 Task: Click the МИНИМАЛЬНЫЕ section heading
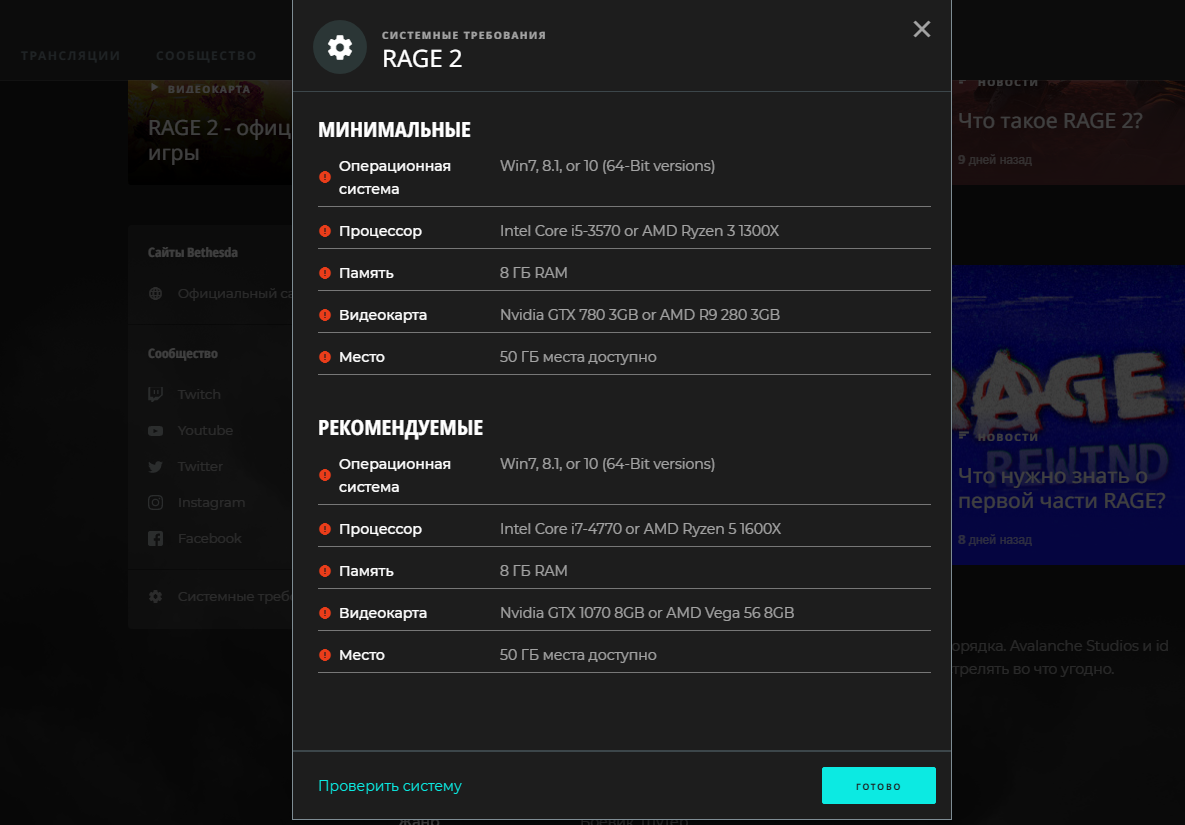click(x=394, y=130)
